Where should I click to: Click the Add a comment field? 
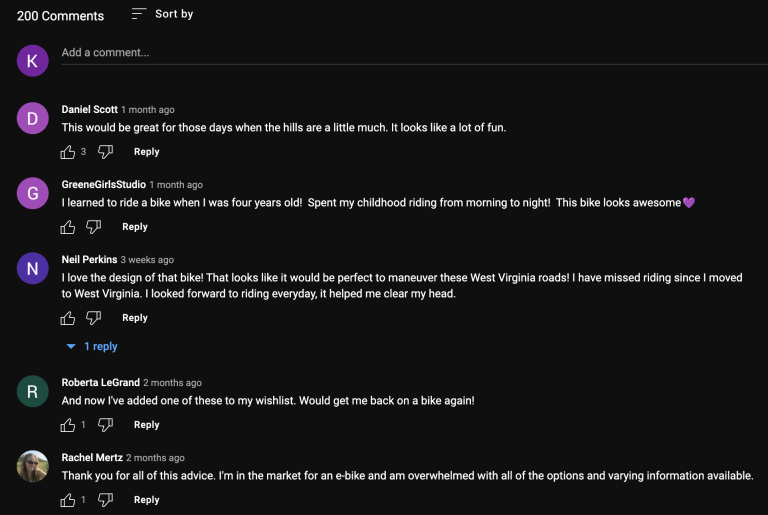tap(414, 53)
